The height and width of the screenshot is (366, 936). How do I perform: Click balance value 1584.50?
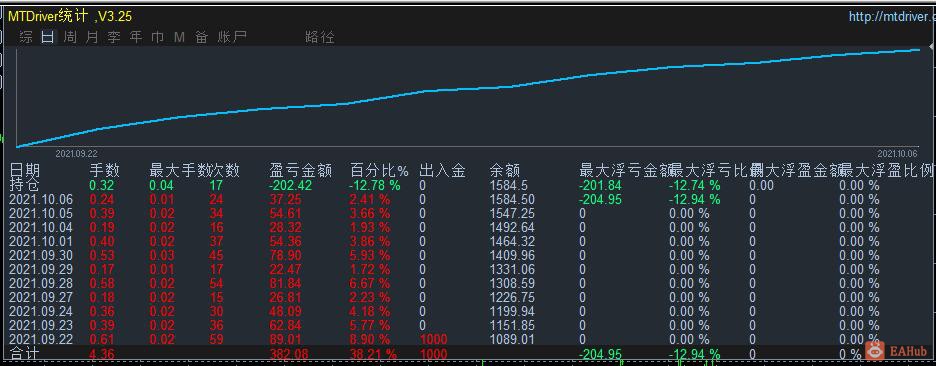coord(512,199)
